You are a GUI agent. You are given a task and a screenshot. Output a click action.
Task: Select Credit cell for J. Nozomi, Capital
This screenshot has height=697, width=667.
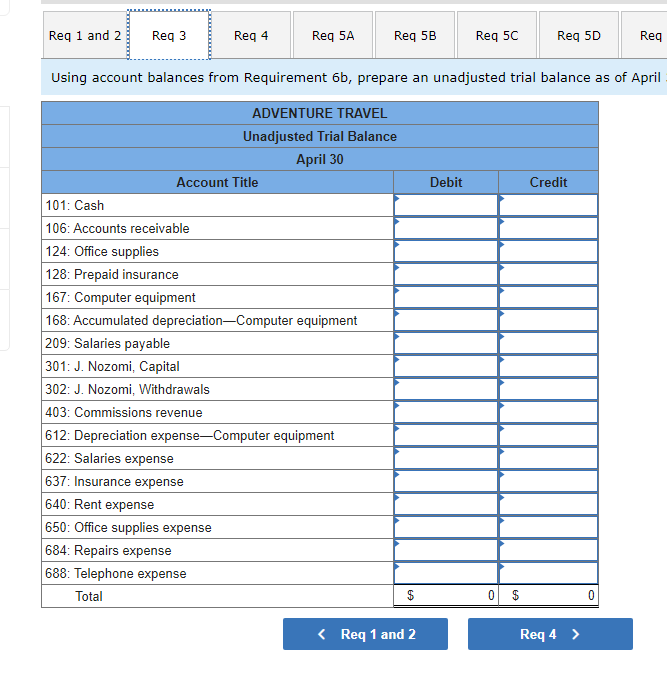pos(548,366)
